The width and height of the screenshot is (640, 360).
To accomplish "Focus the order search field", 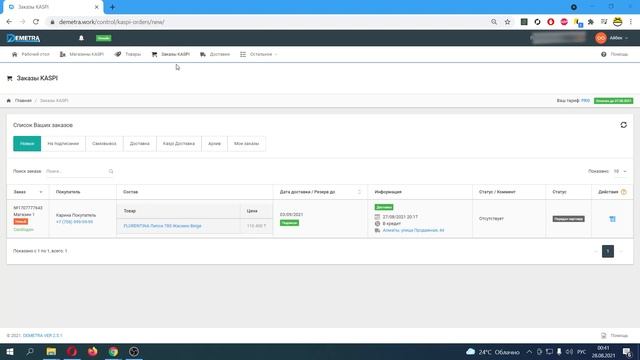I will click(77, 171).
